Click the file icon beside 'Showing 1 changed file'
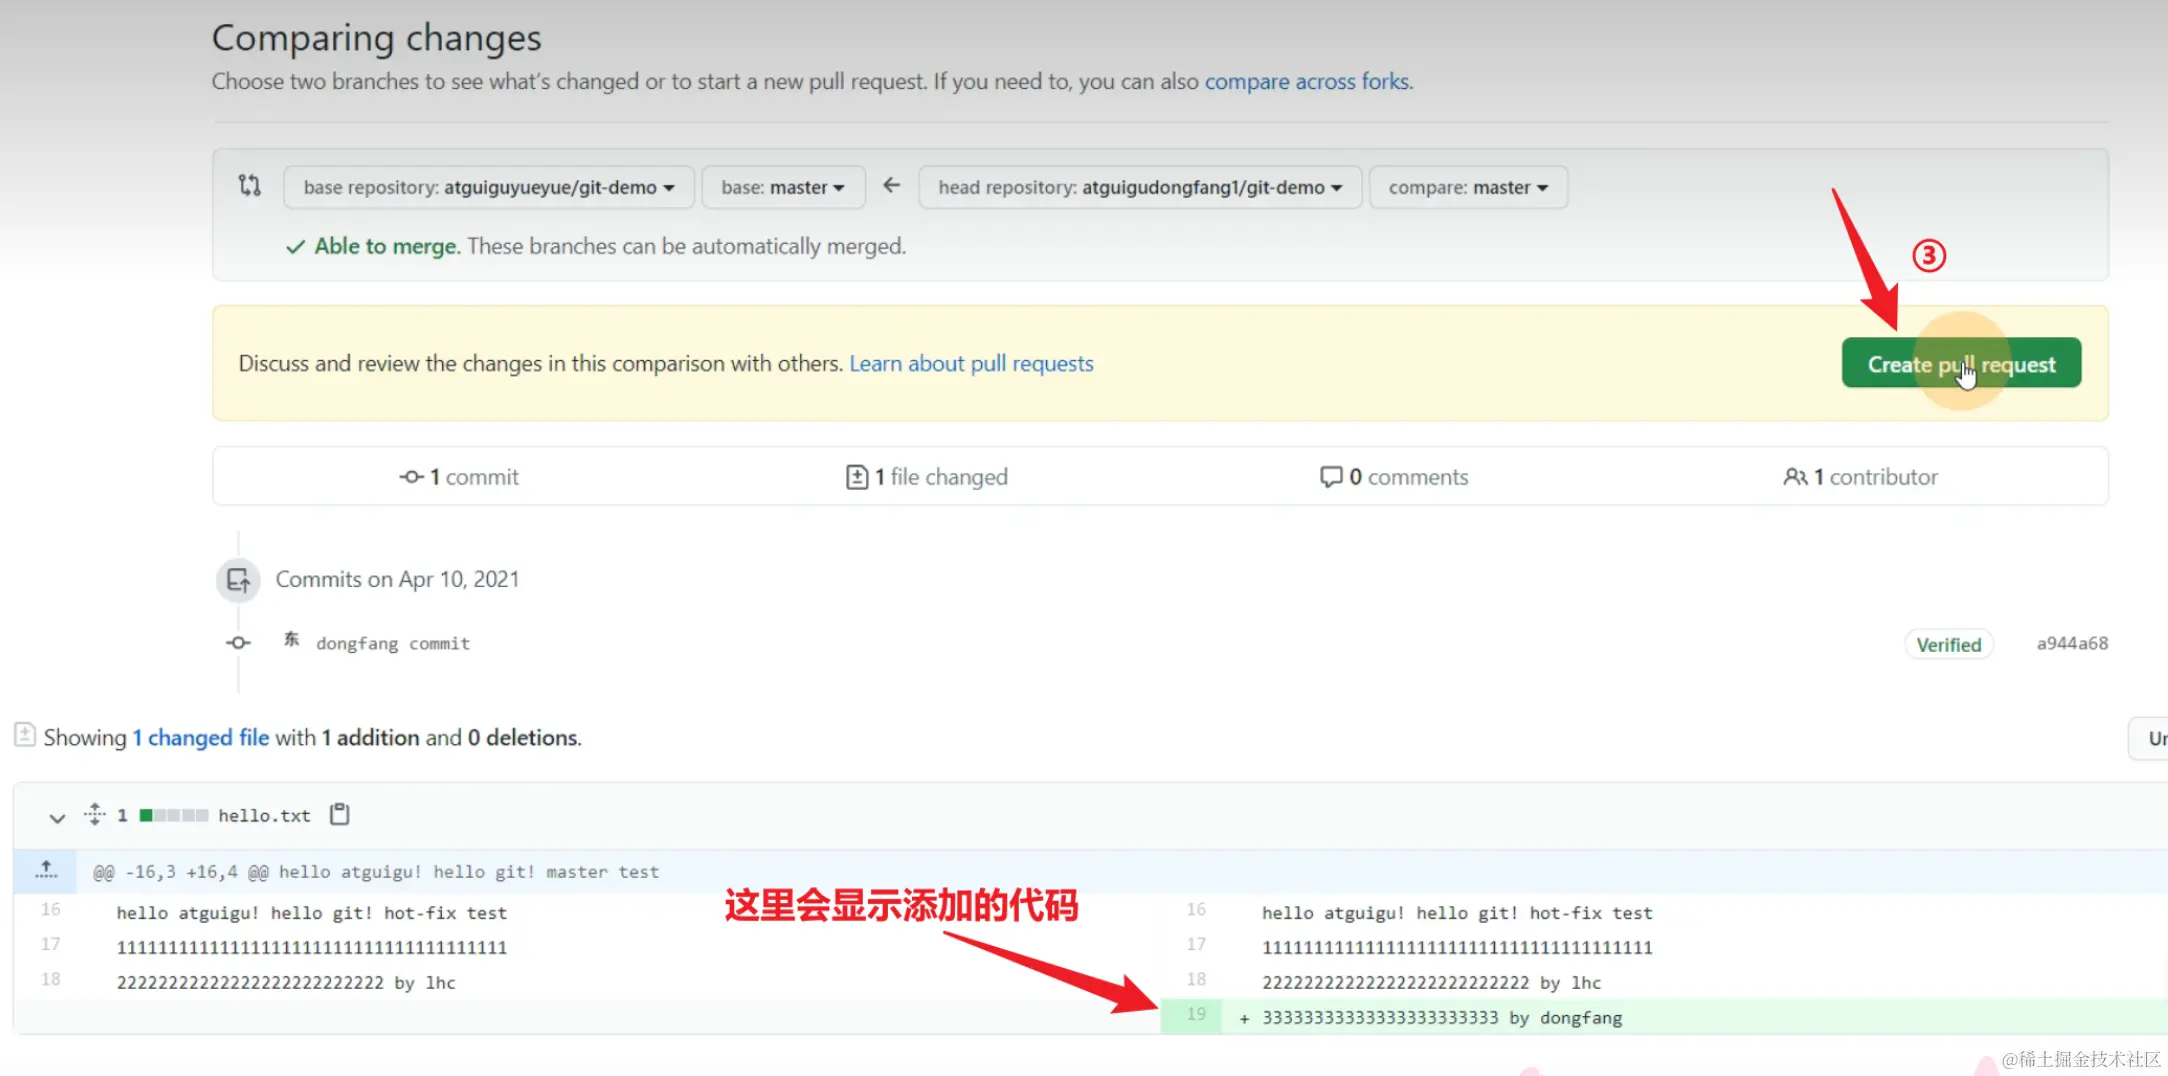The image size is (2168, 1076). click(x=25, y=735)
